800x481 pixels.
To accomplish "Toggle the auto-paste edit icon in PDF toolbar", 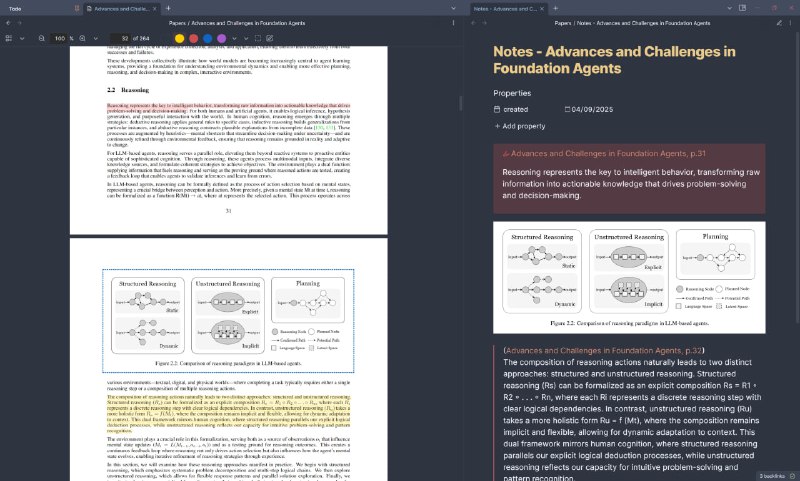I will 269,38.
